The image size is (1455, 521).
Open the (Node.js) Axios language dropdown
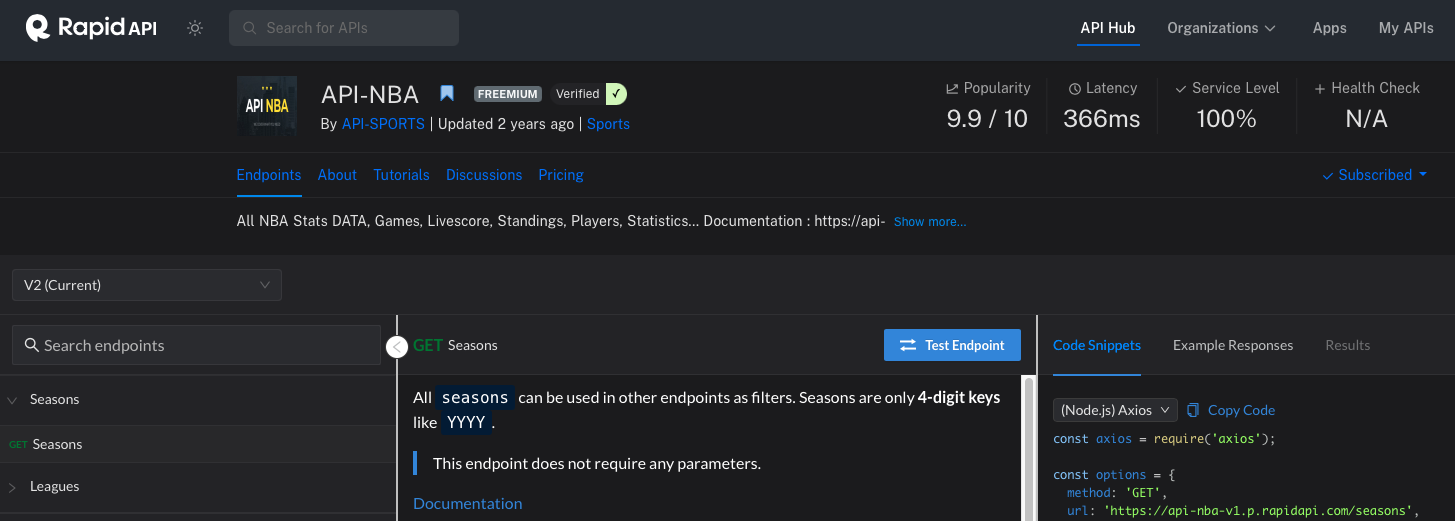[1115, 410]
